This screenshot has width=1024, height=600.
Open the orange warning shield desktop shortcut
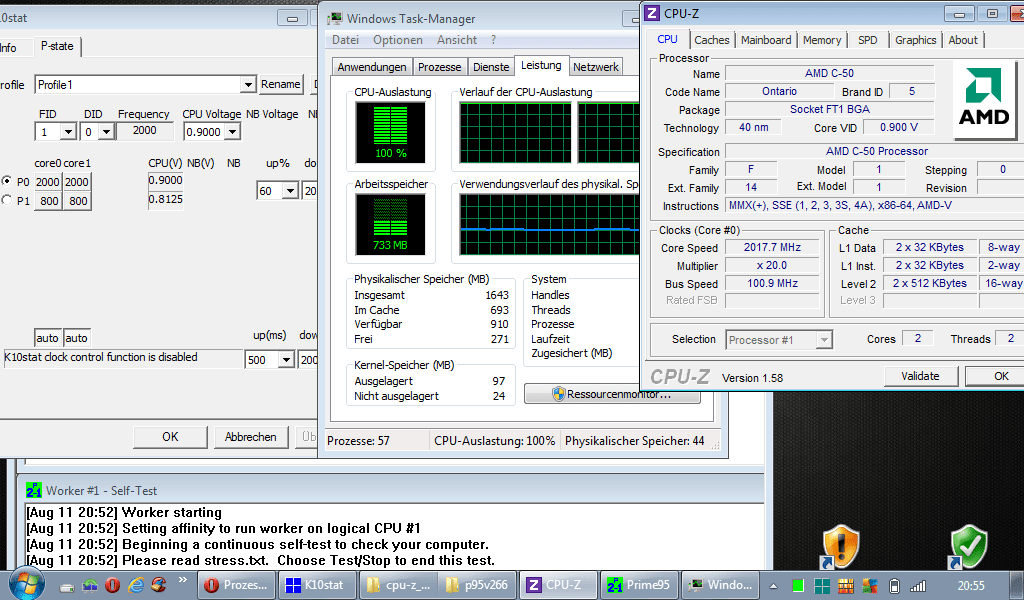(x=840, y=546)
